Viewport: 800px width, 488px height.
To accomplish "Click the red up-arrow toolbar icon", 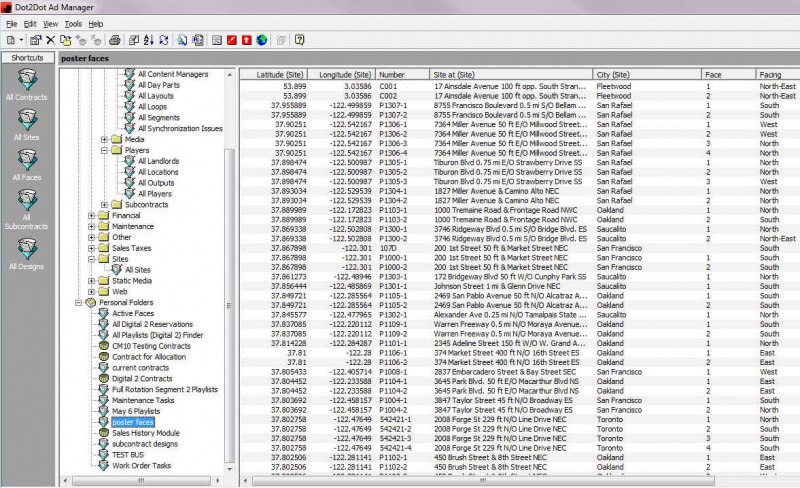I will click(246, 40).
